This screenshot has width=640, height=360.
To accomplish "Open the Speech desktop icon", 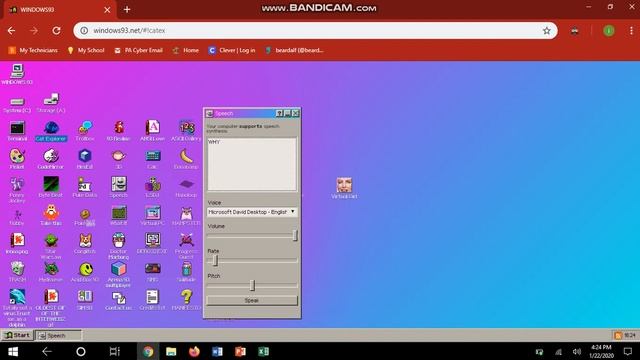I will [119, 187].
